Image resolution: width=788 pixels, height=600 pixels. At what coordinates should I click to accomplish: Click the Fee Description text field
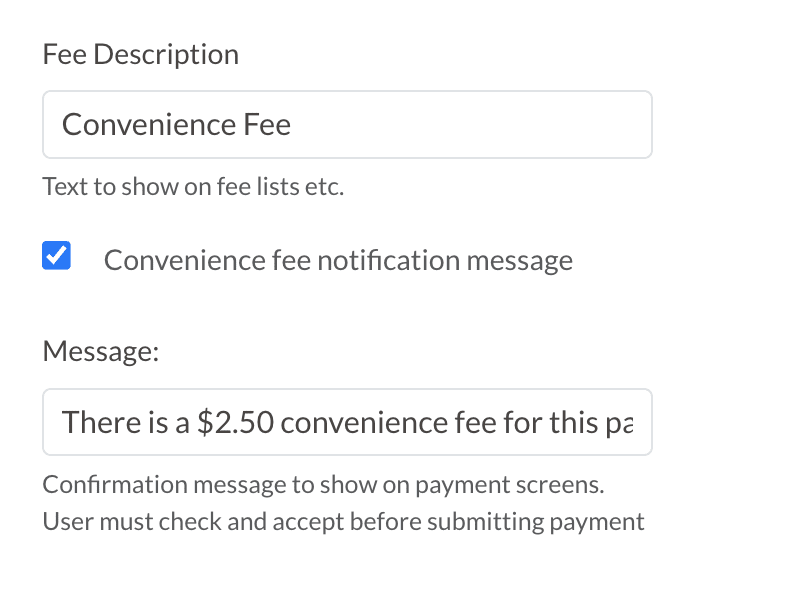pos(346,125)
